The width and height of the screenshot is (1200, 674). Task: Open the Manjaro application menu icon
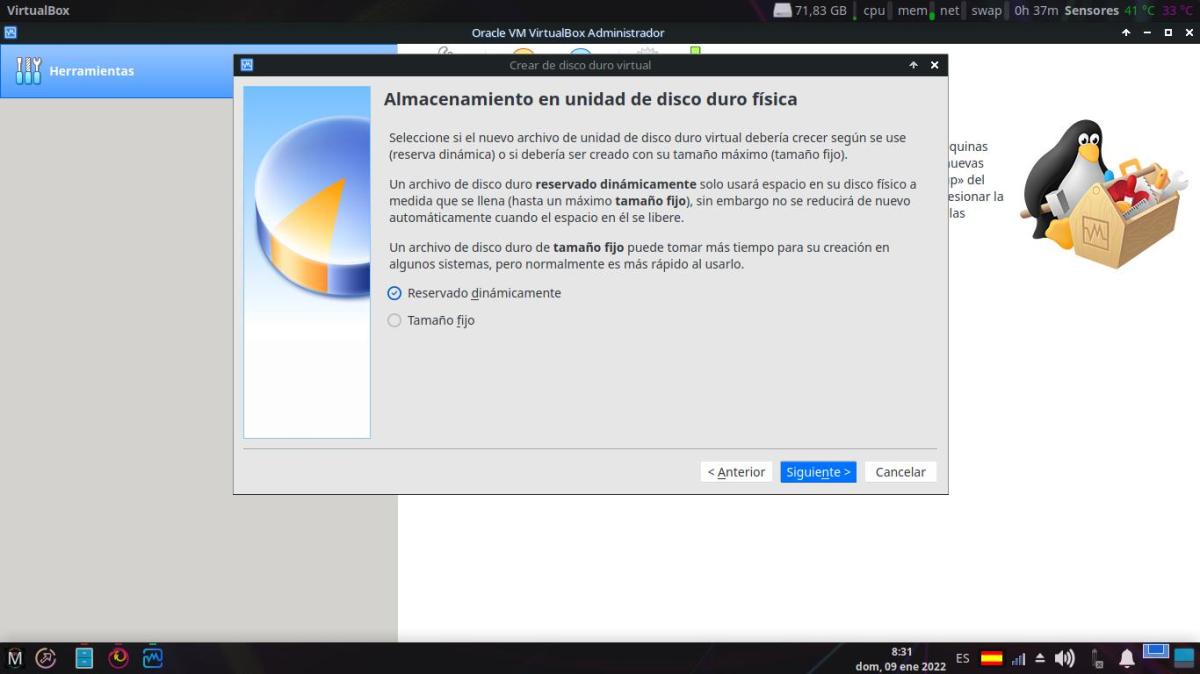click(x=15, y=658)
